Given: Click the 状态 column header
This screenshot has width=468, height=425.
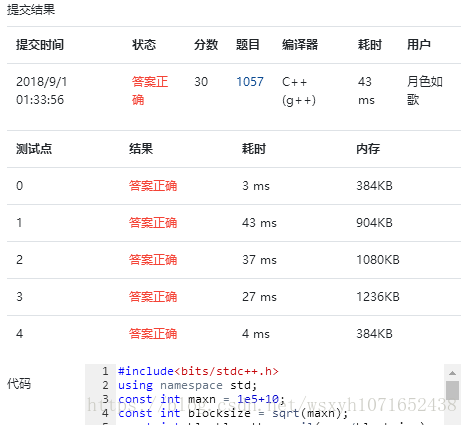Looking at the screenshot, I should click(x=144, y=45).
